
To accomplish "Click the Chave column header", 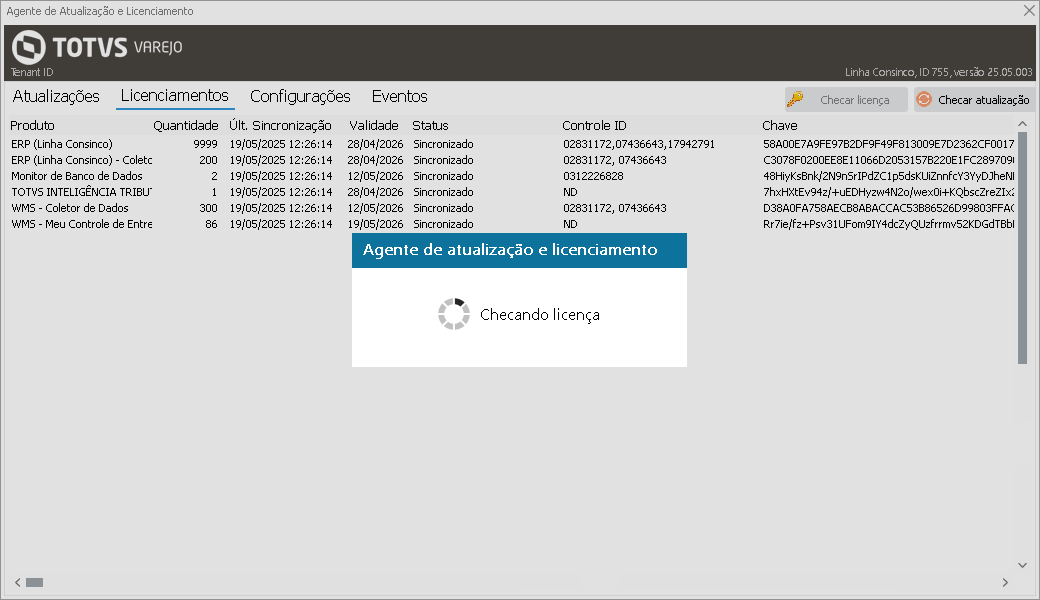I will (x=779, y=125).
